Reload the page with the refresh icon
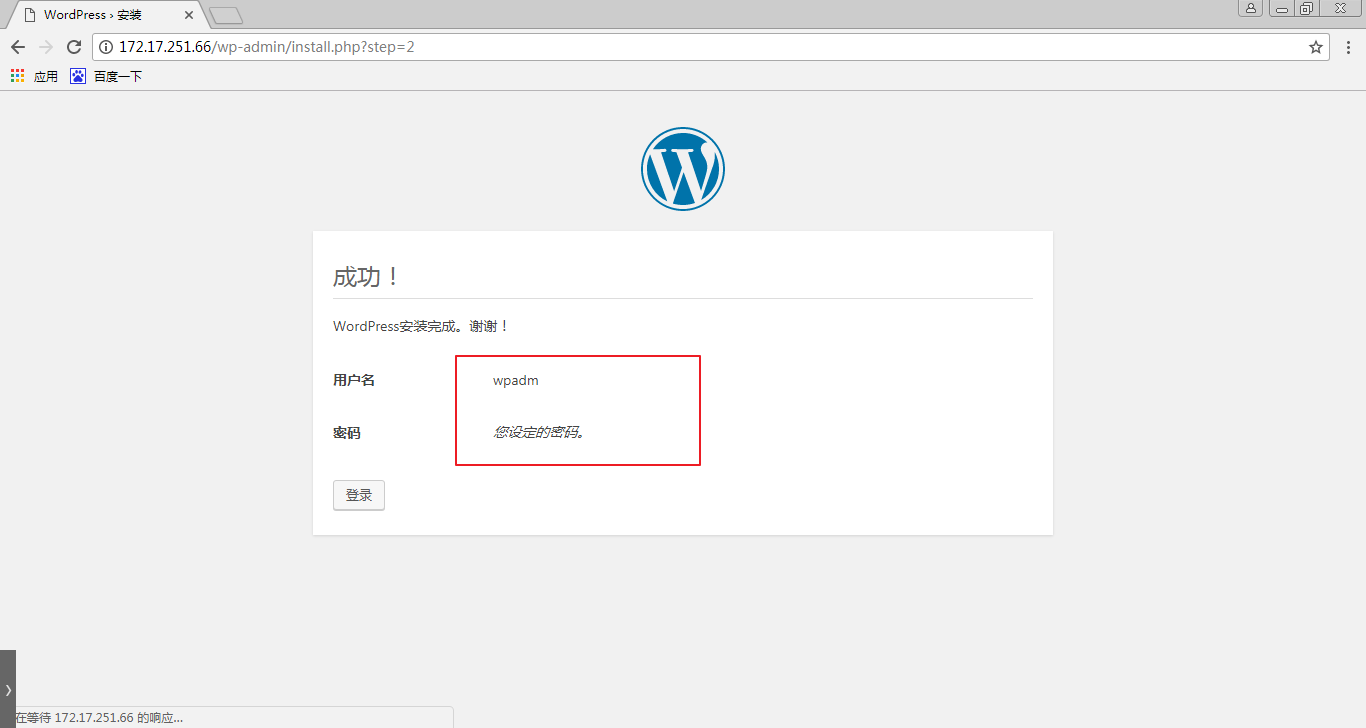Screen dimensions: 1366x728 point(73,47)
